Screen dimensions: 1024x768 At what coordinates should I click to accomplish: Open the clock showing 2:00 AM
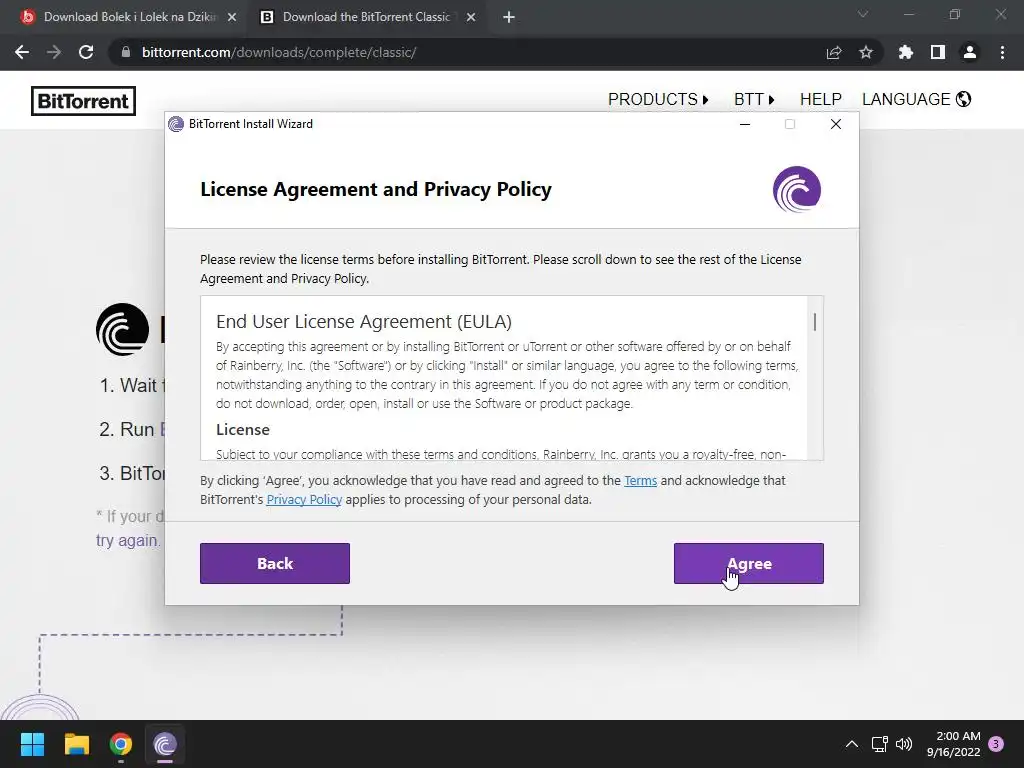[x=953, y=744]
